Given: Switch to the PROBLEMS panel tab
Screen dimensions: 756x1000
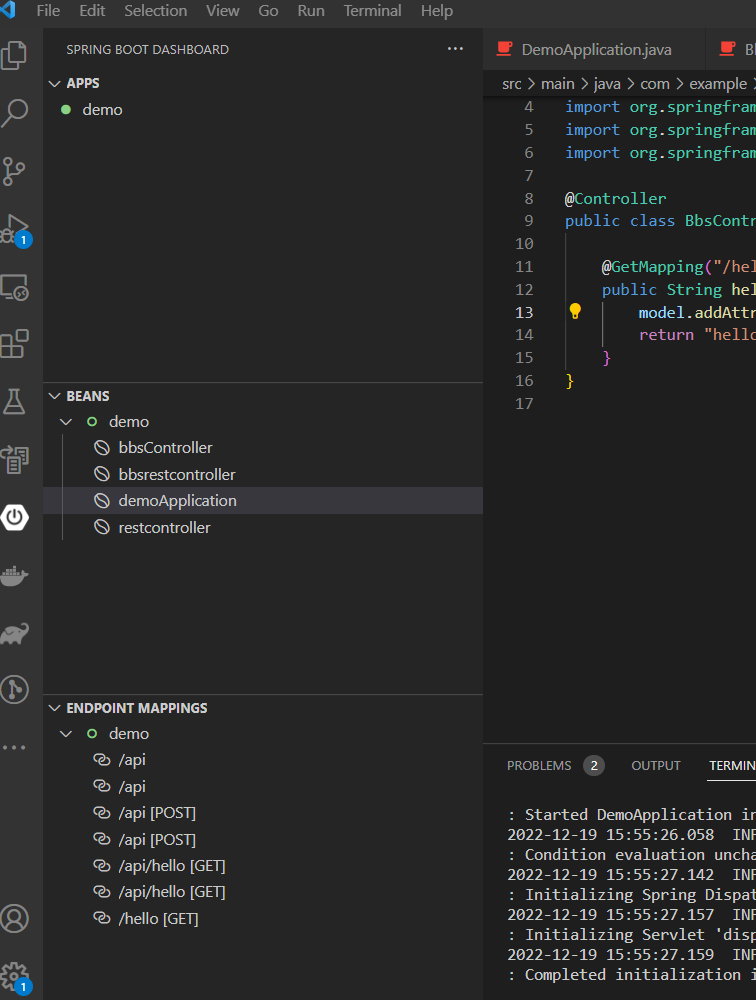Looking at the screenshot, I should (538, 765).
